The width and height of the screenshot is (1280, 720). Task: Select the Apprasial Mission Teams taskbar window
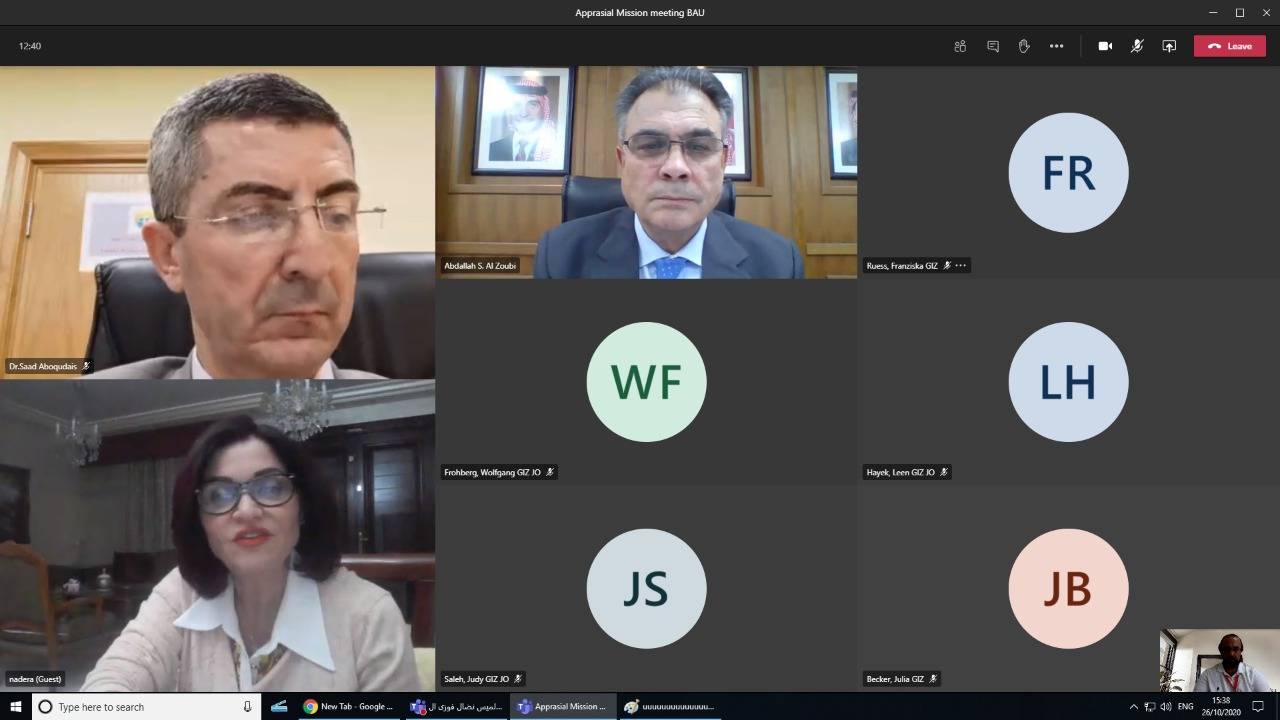561,707
